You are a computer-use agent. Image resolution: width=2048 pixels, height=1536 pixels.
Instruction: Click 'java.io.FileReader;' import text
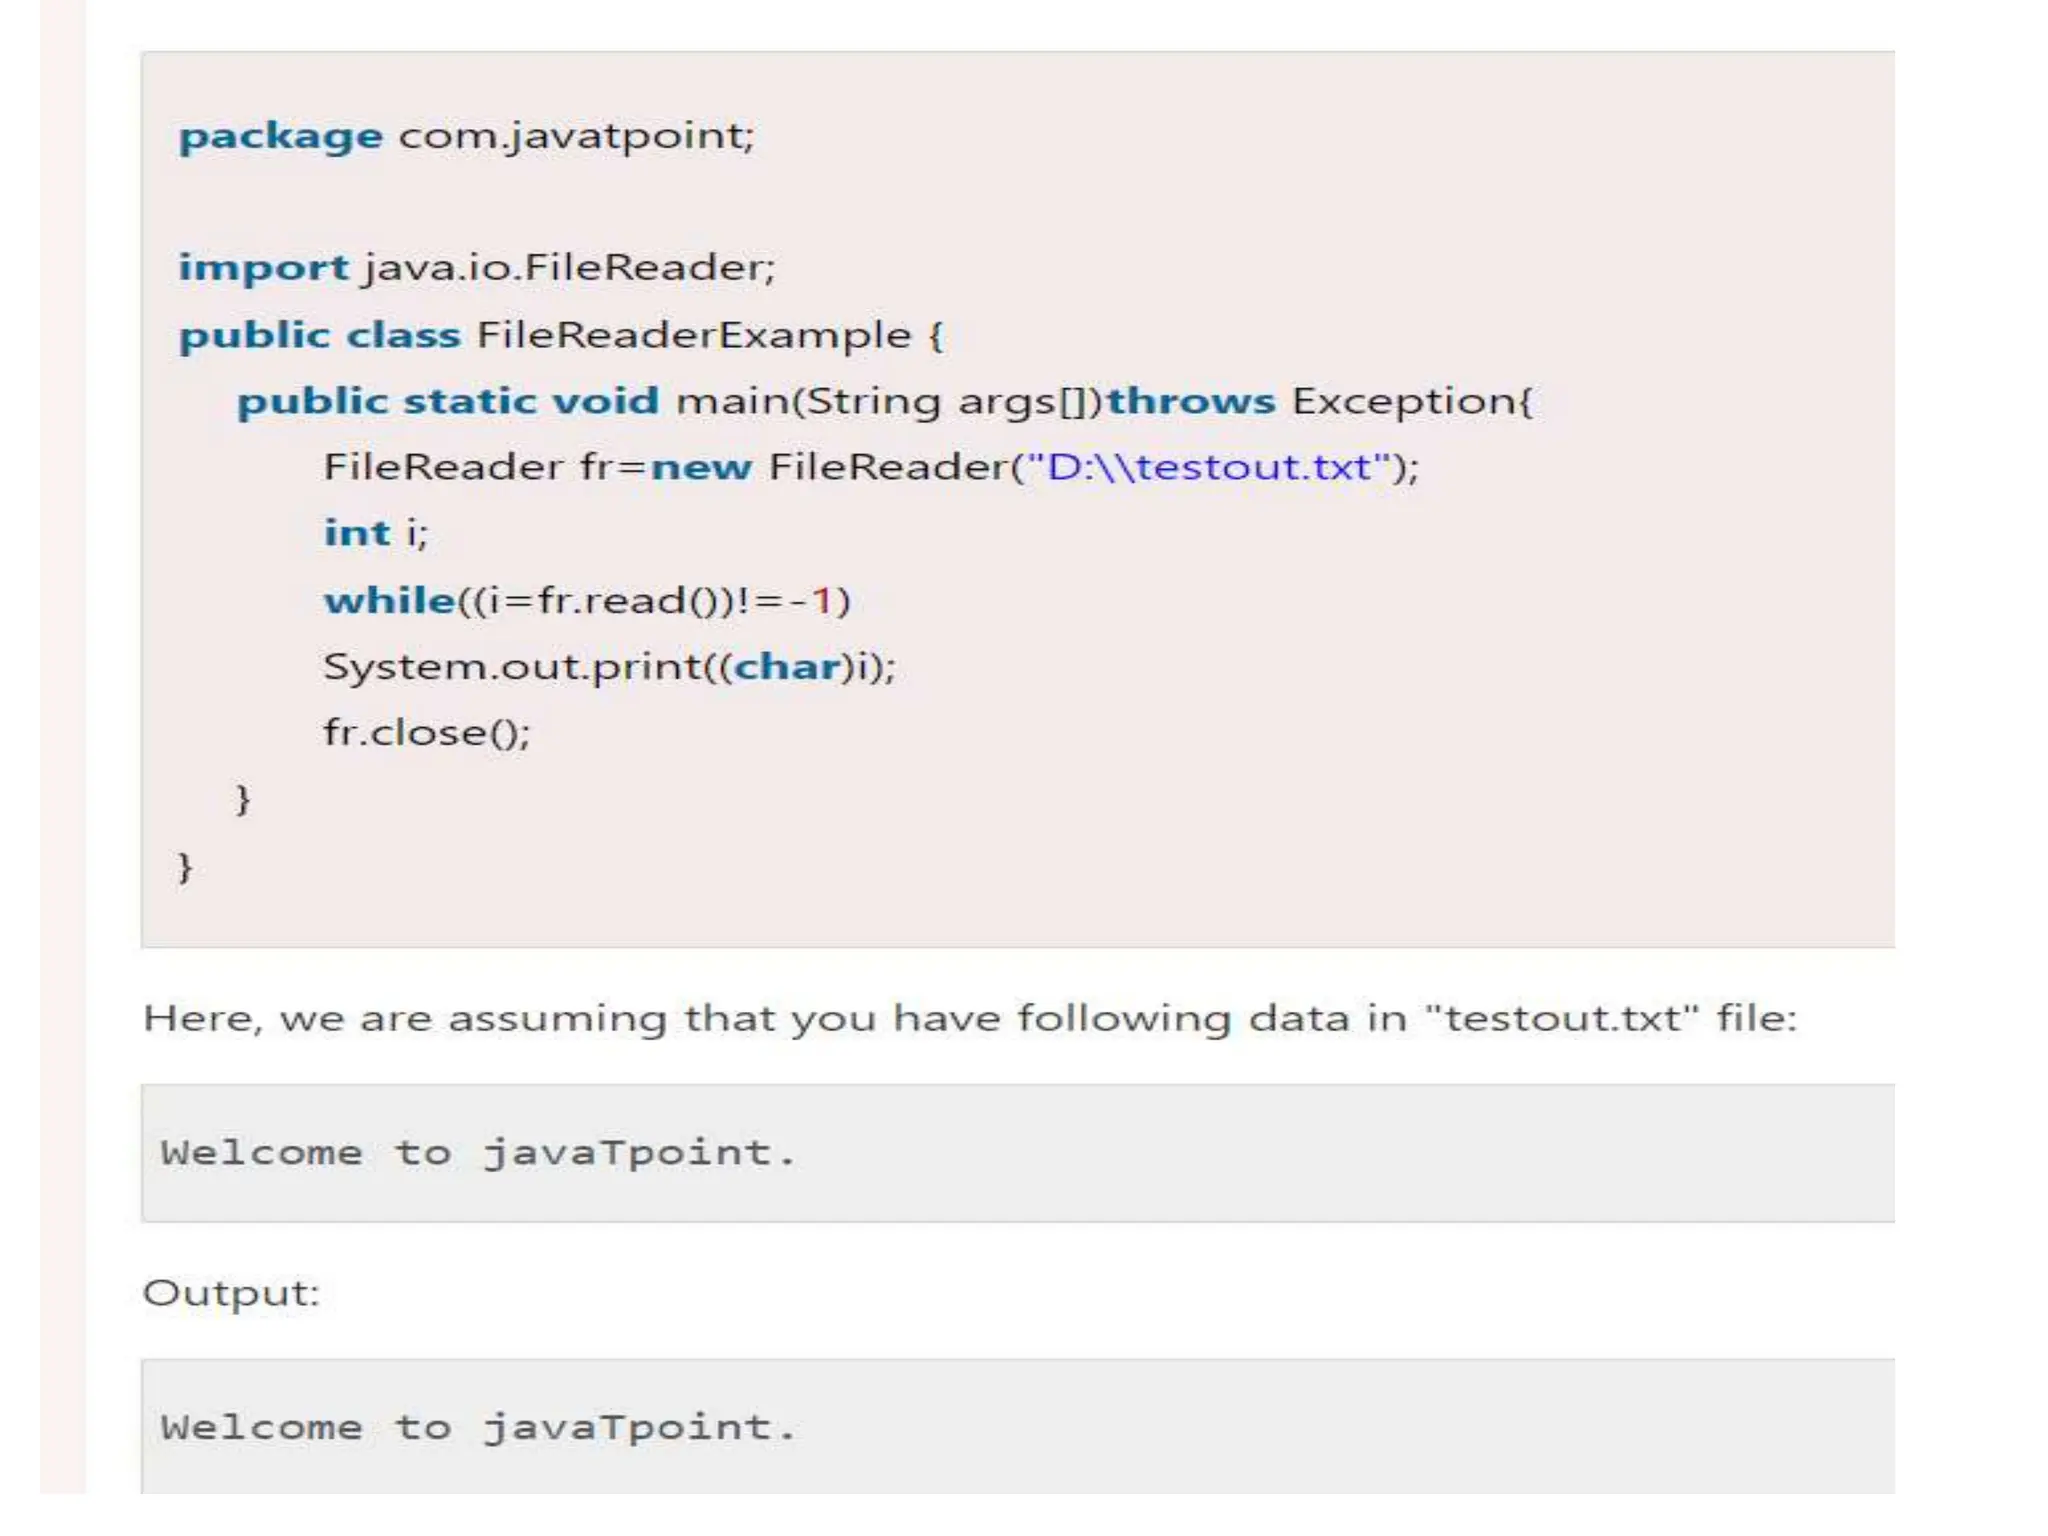[569, 268]
